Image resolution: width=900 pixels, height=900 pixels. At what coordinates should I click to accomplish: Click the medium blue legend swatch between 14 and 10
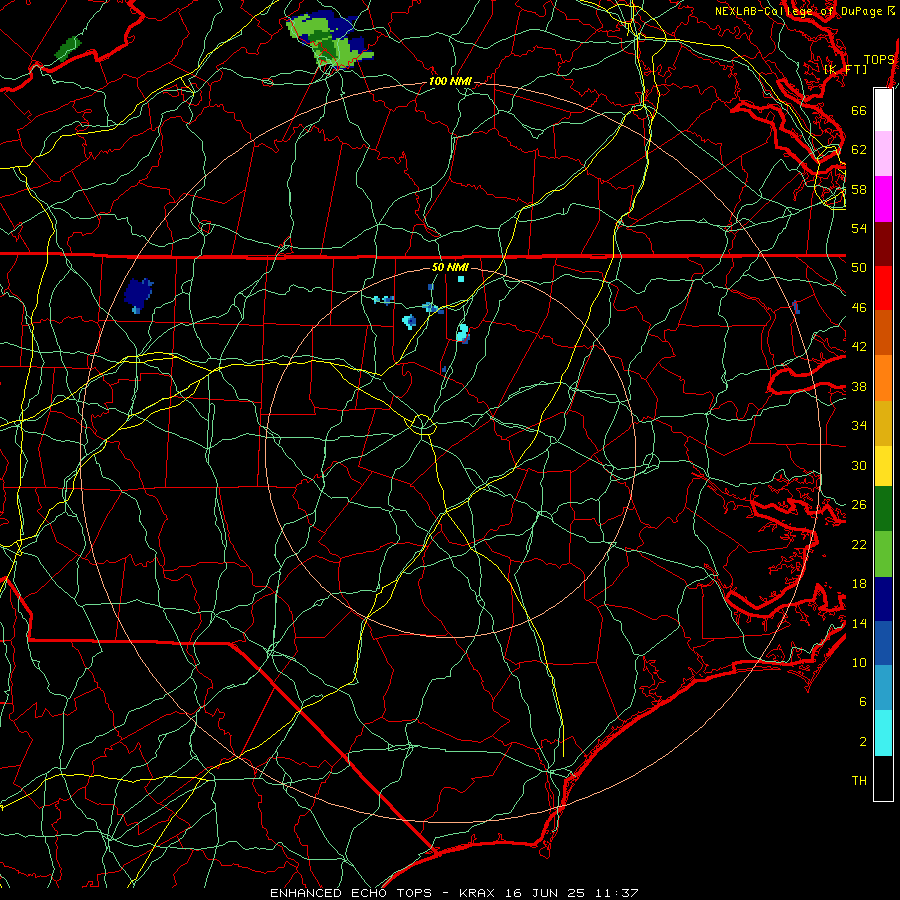click(x=883, y=643)
